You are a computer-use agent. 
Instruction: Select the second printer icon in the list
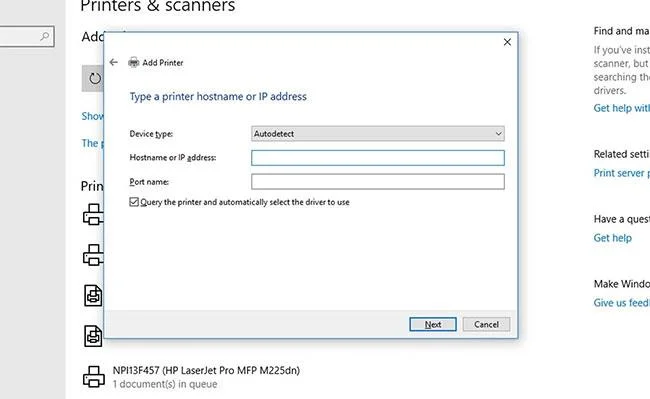[x=93, y=254]
